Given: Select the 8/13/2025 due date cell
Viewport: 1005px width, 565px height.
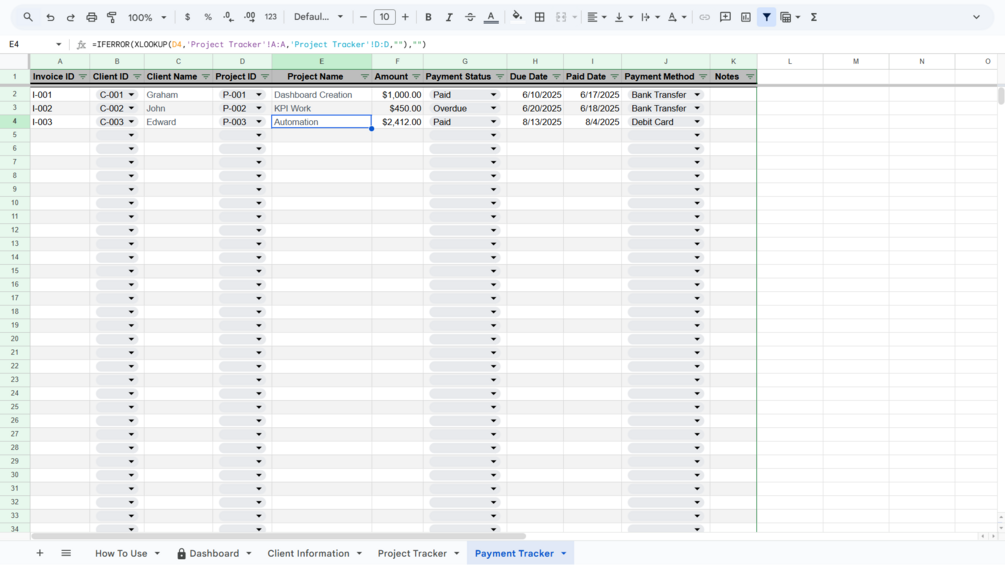Looking at the screenshot, I should pos(535,122).
